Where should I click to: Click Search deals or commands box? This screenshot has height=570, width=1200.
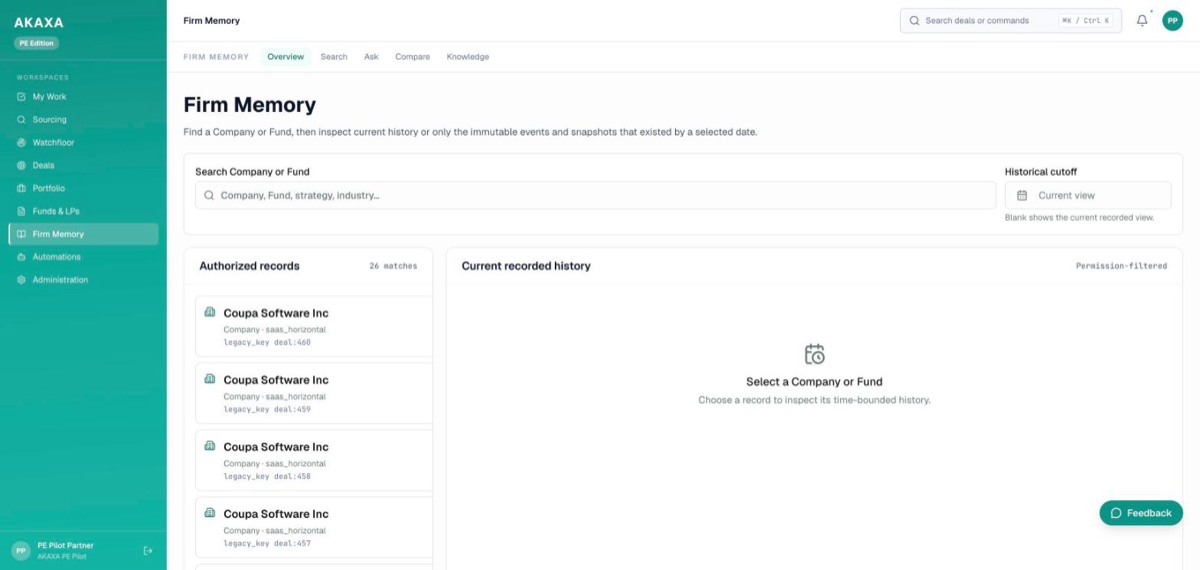[1011, 20]
